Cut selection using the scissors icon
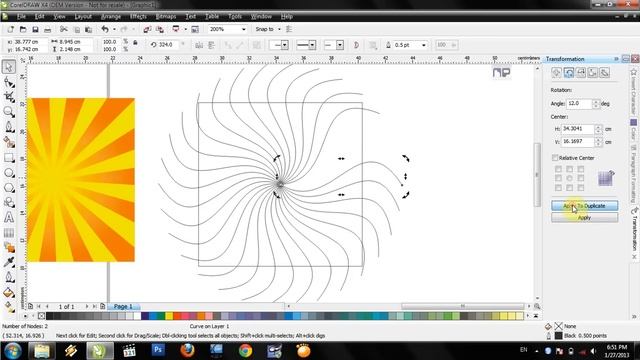This screenshot has height=360, width=640. coord(64,29)
